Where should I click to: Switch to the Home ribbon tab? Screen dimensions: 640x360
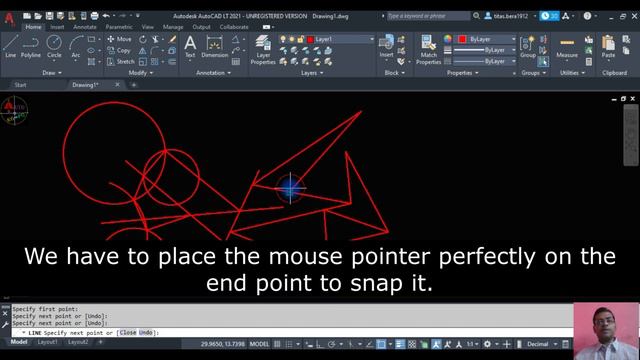pos(33,27)
